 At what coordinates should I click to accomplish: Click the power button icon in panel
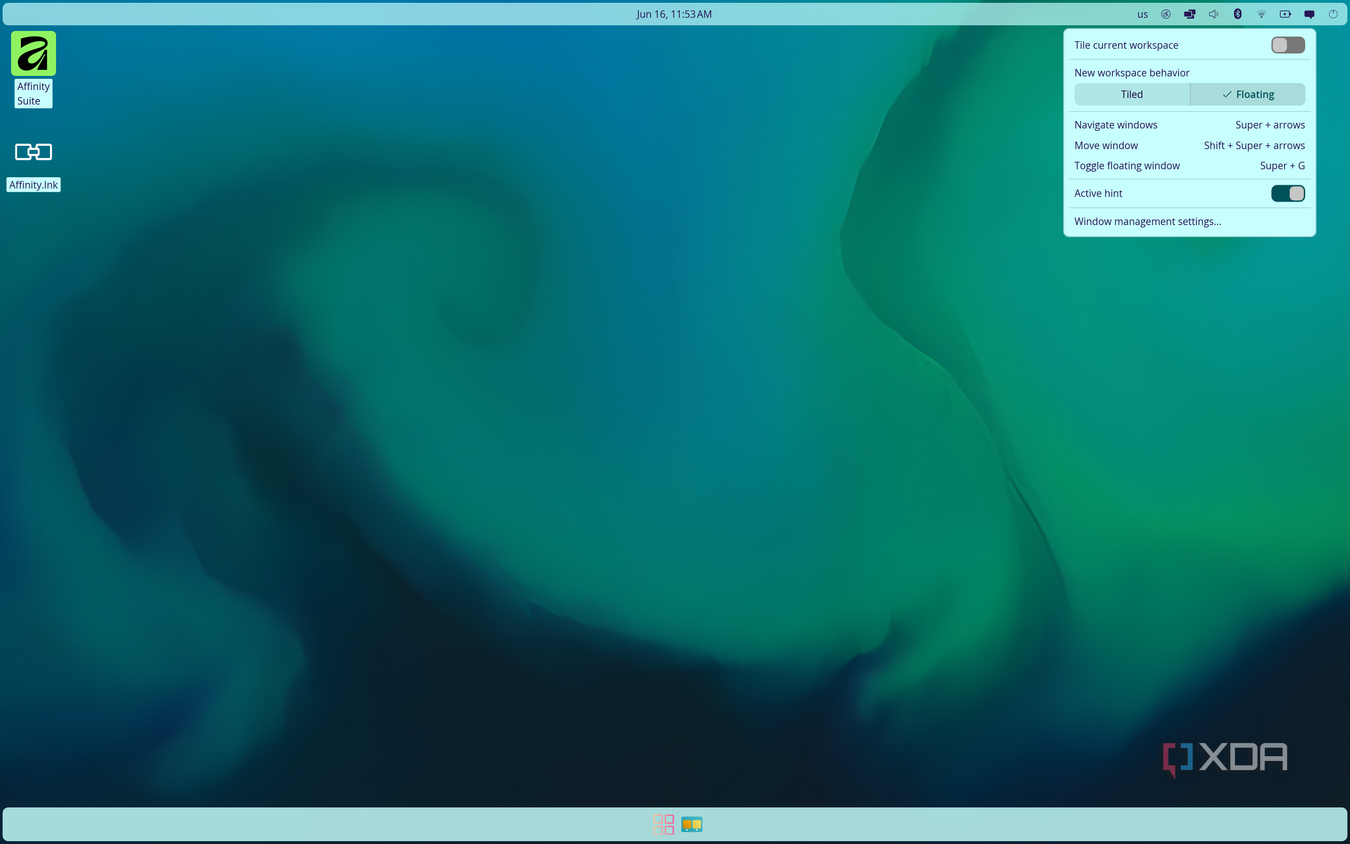[x=1333, y=14]
